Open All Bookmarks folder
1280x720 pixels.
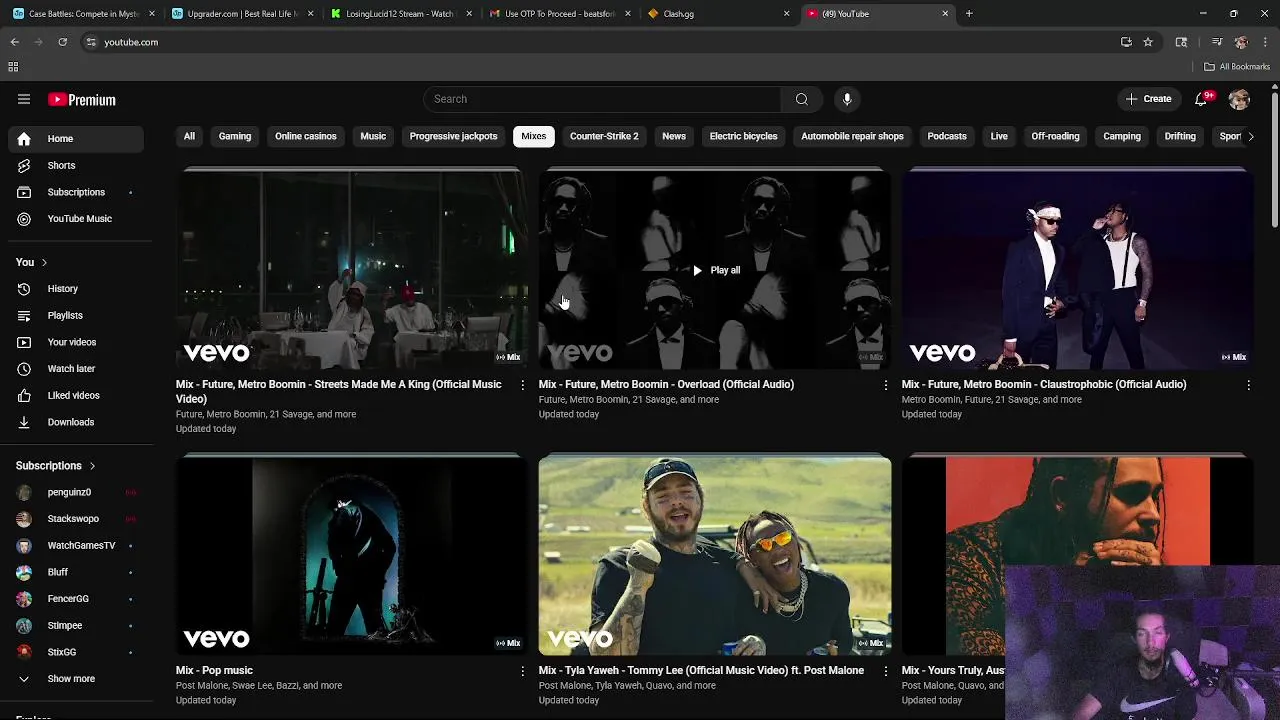pyautogui.click(x=1237, y=67)
